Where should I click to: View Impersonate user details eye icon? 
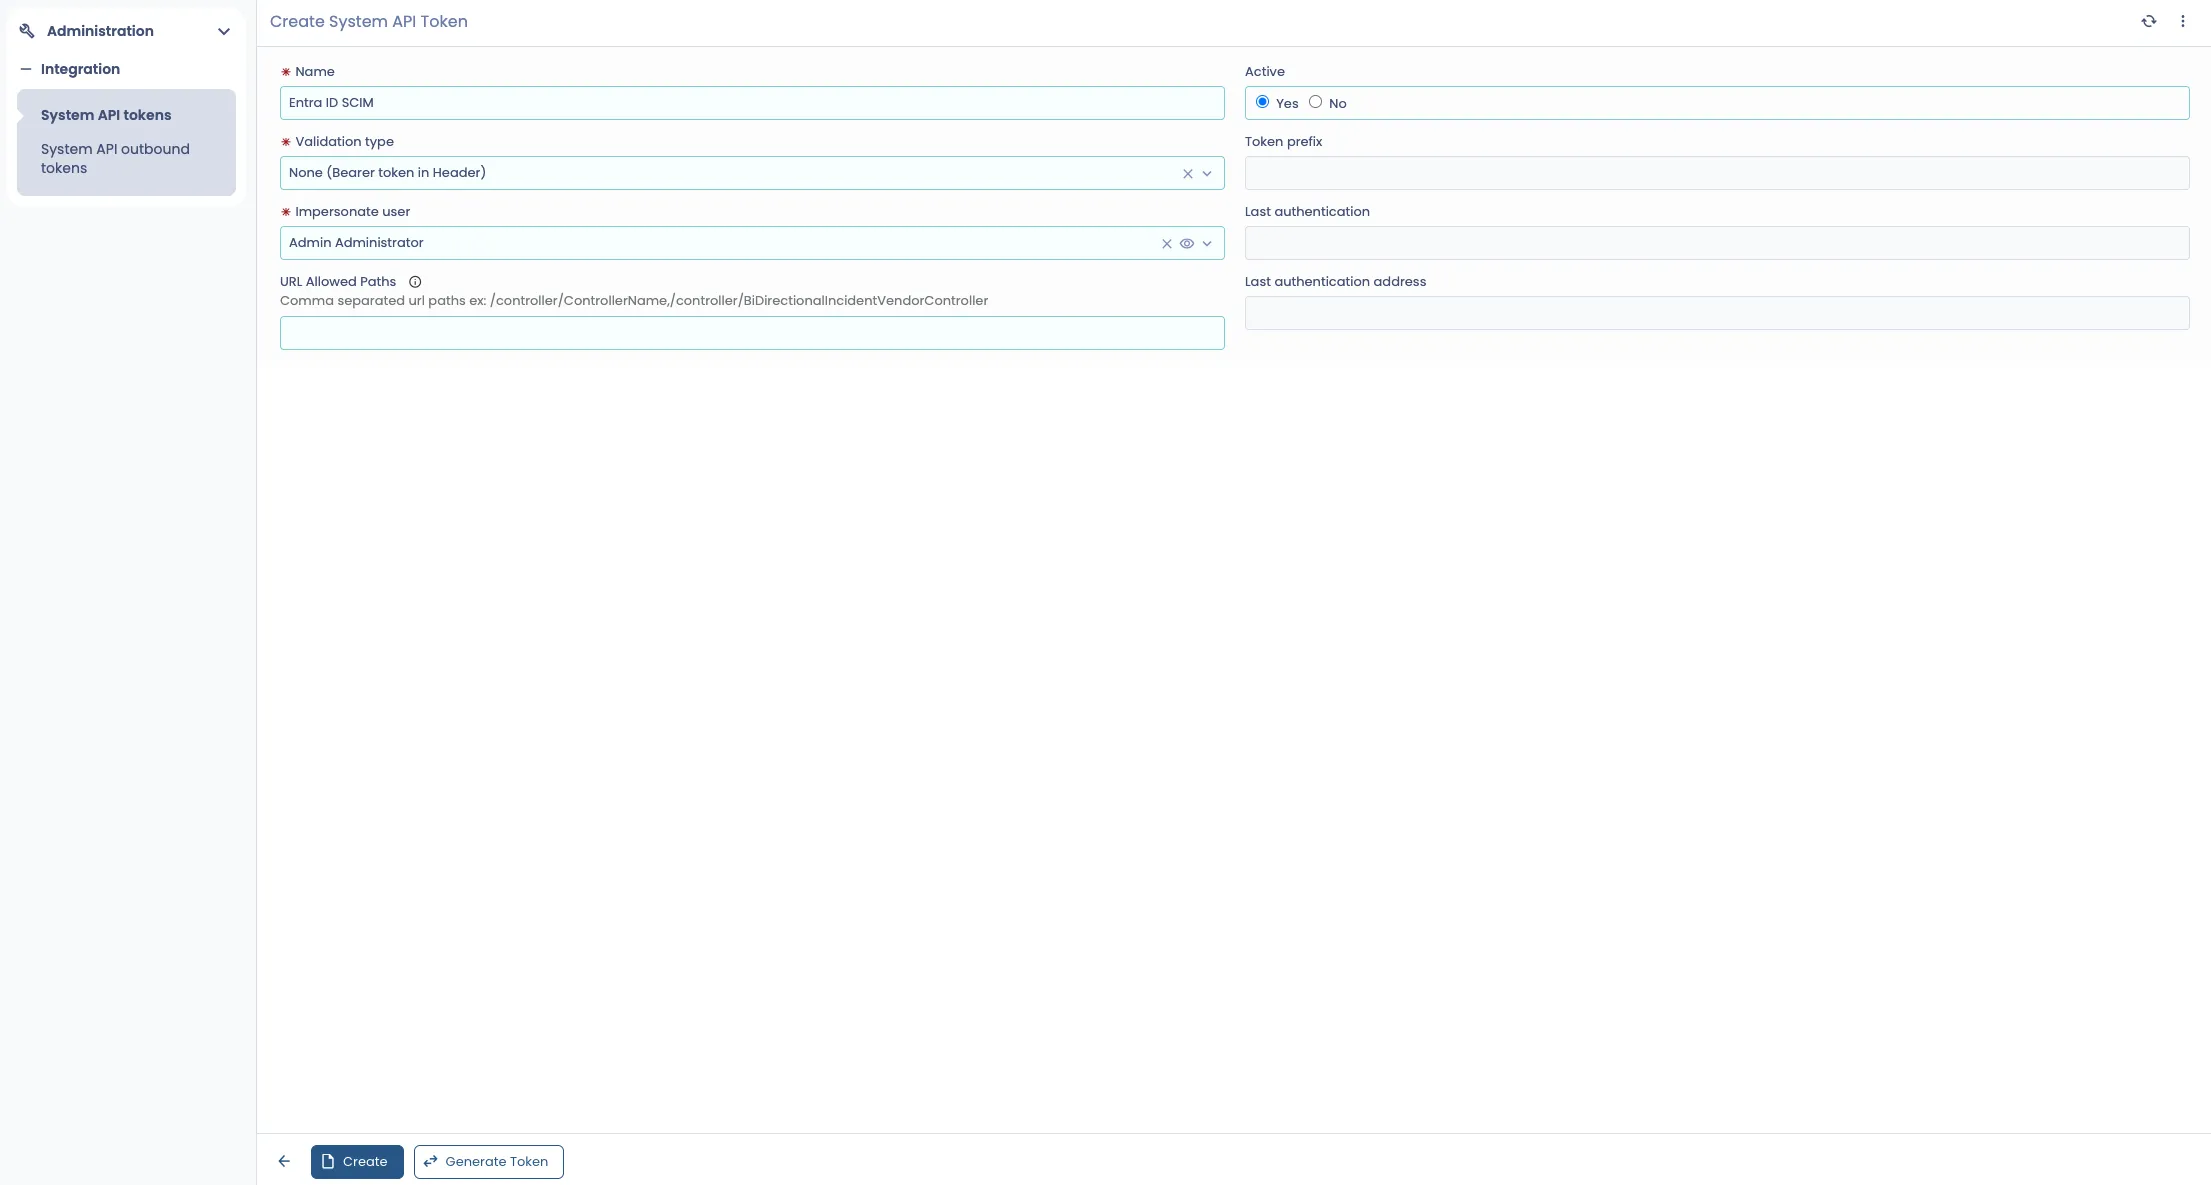point(1187,243)
